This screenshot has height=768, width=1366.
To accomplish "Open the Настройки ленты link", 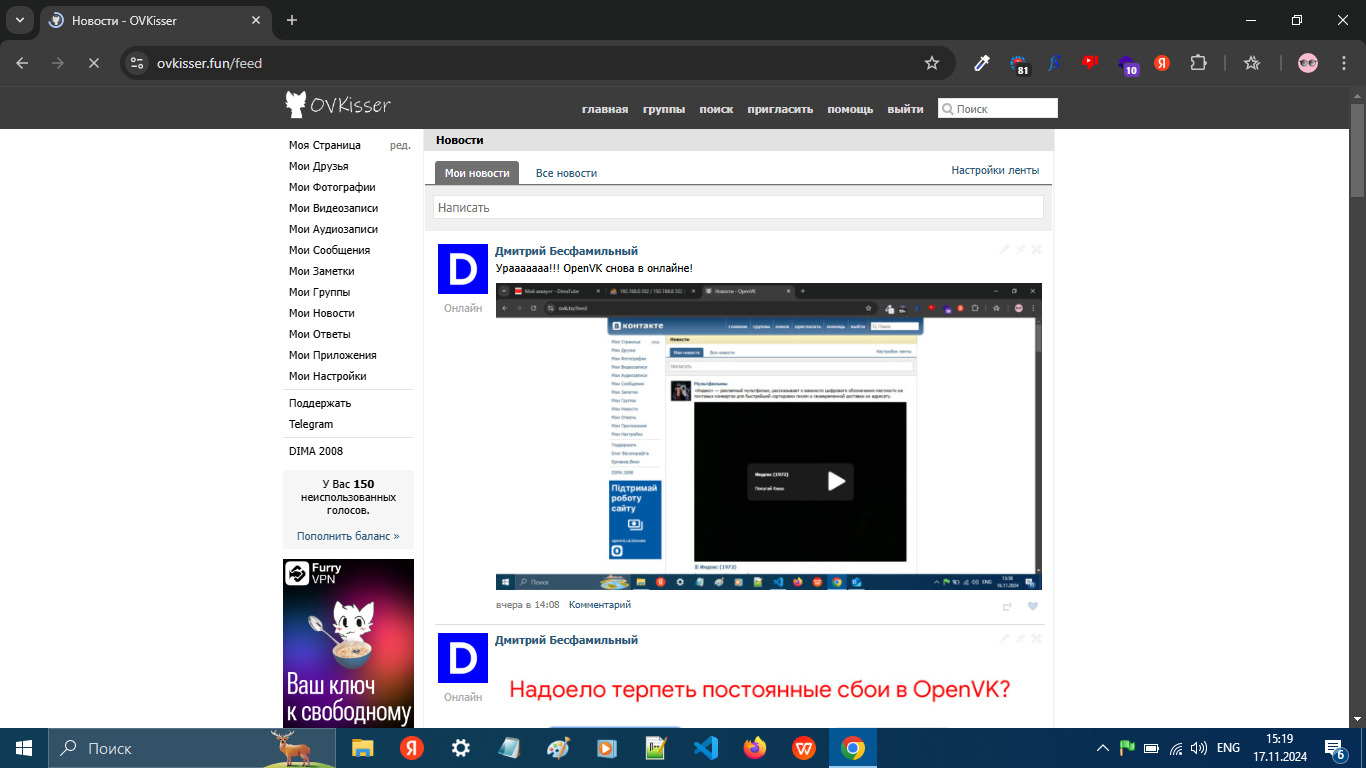I will [x=994, y=170].
